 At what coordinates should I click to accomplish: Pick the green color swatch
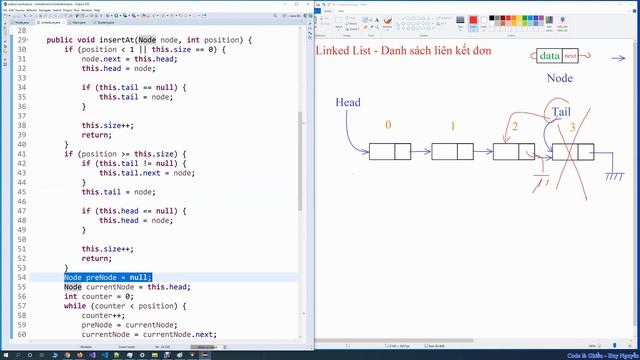524,18
